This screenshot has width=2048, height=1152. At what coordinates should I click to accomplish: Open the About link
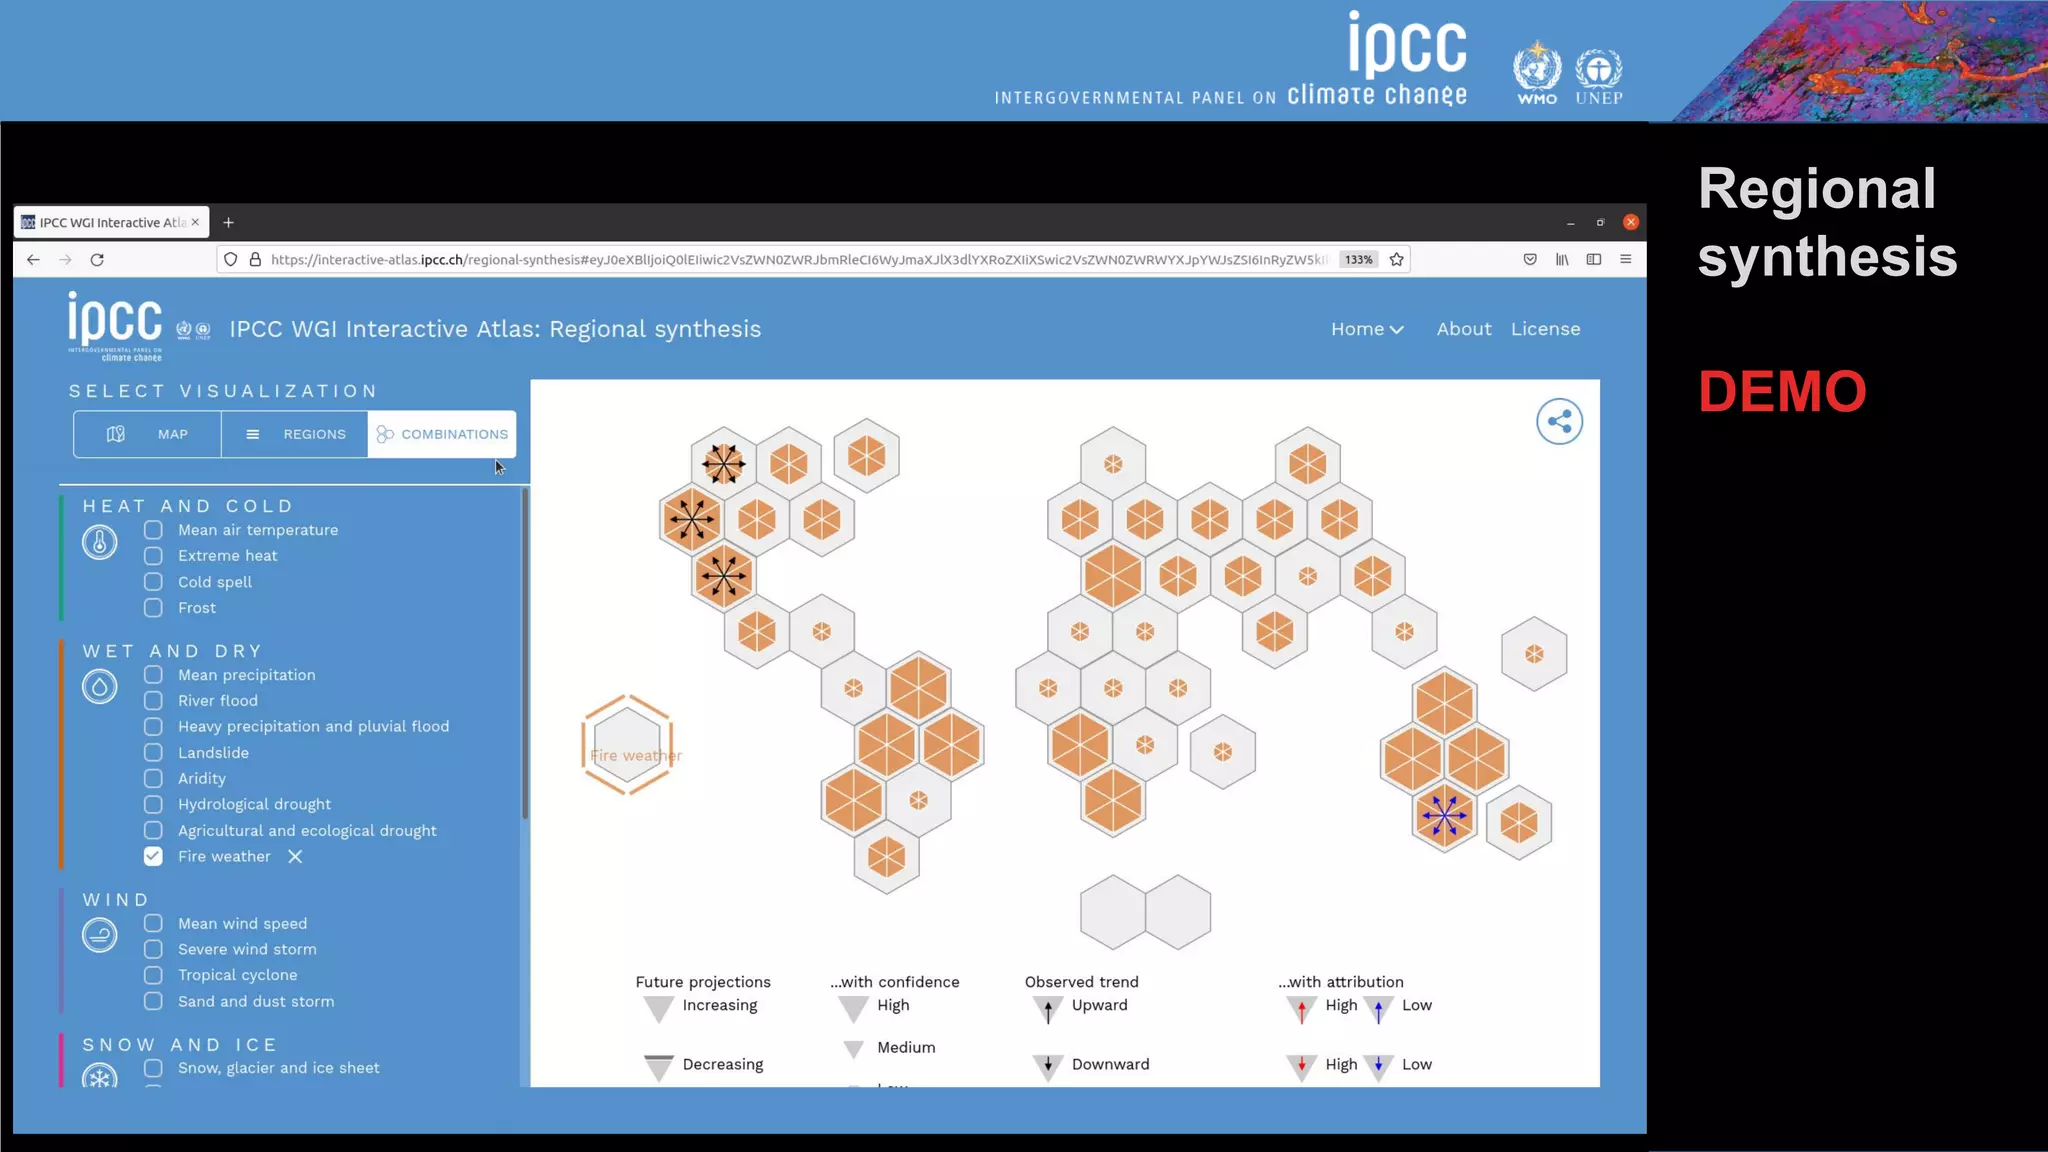coord(1463,329)
